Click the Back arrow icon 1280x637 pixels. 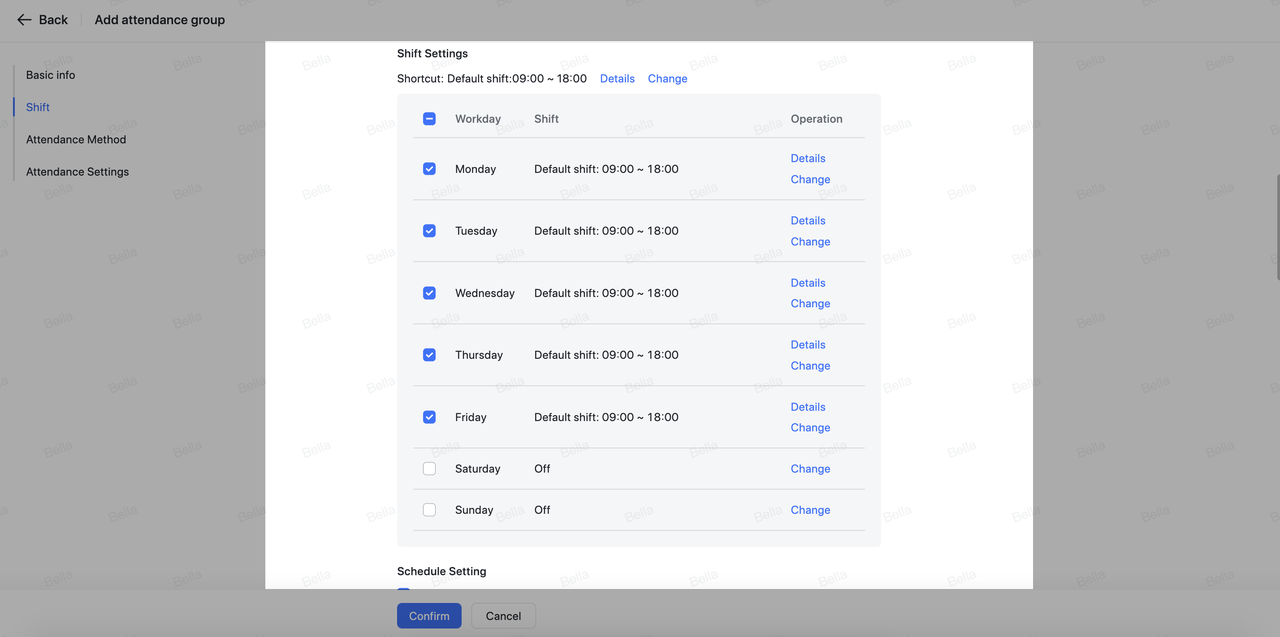pyautogui.click(x=24, y=20)
